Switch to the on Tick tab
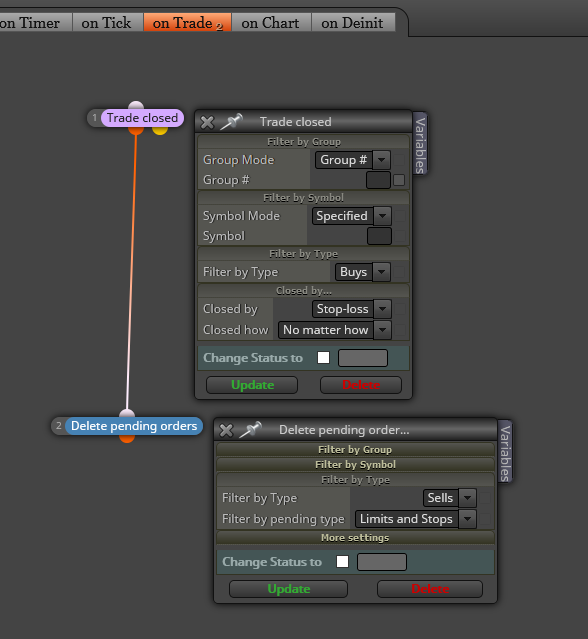The image size is (588, 639). coord(106,23)
